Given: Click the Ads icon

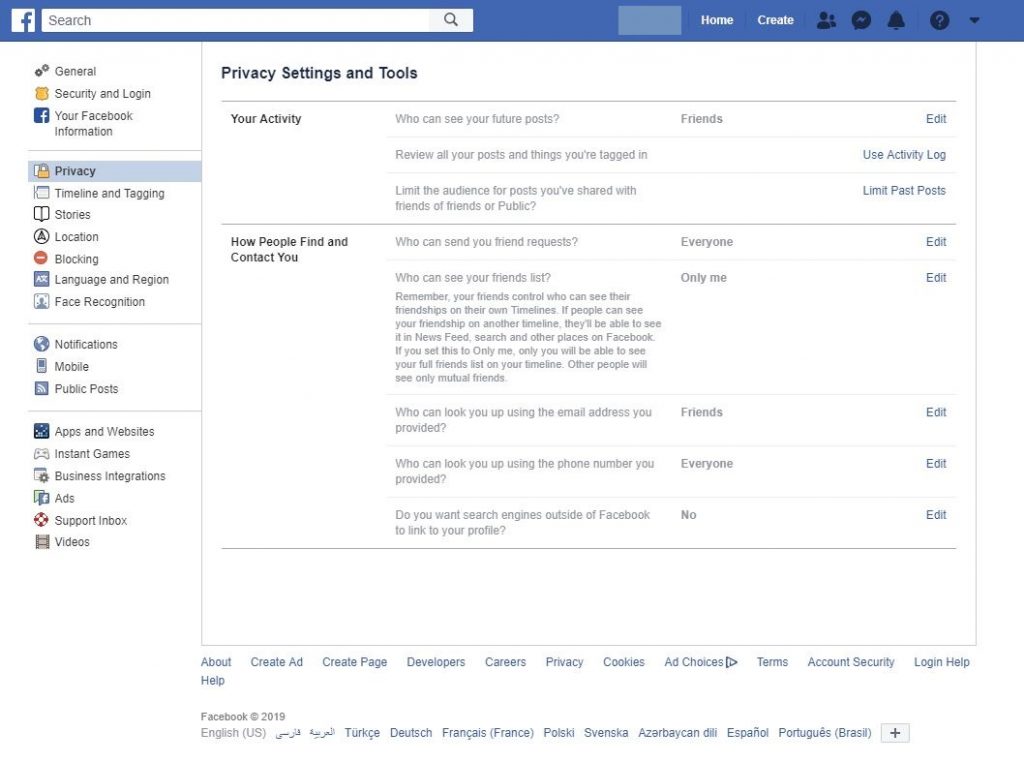Looking at the screenshot, I should [x=42, y=498].
